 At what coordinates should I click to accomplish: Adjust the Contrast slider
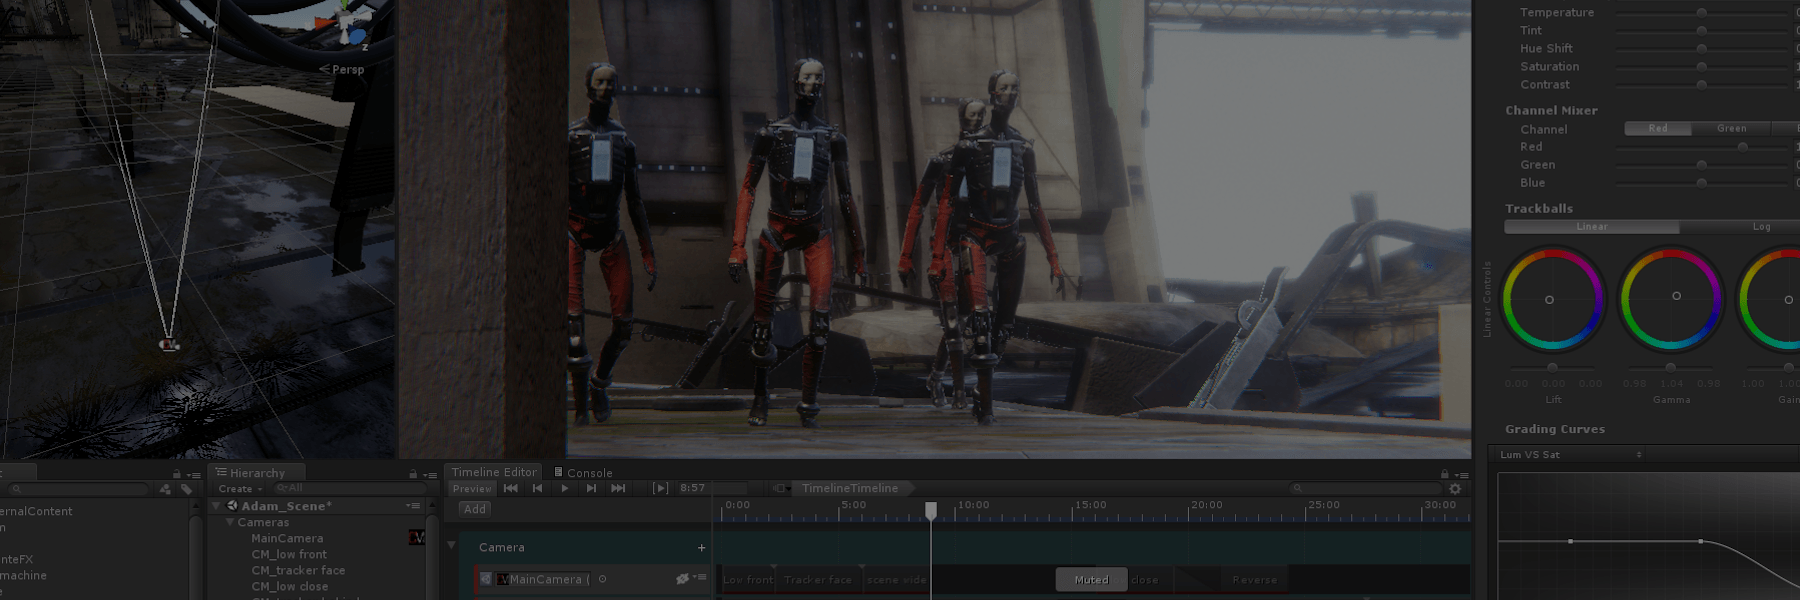(x=1702, y=84)
